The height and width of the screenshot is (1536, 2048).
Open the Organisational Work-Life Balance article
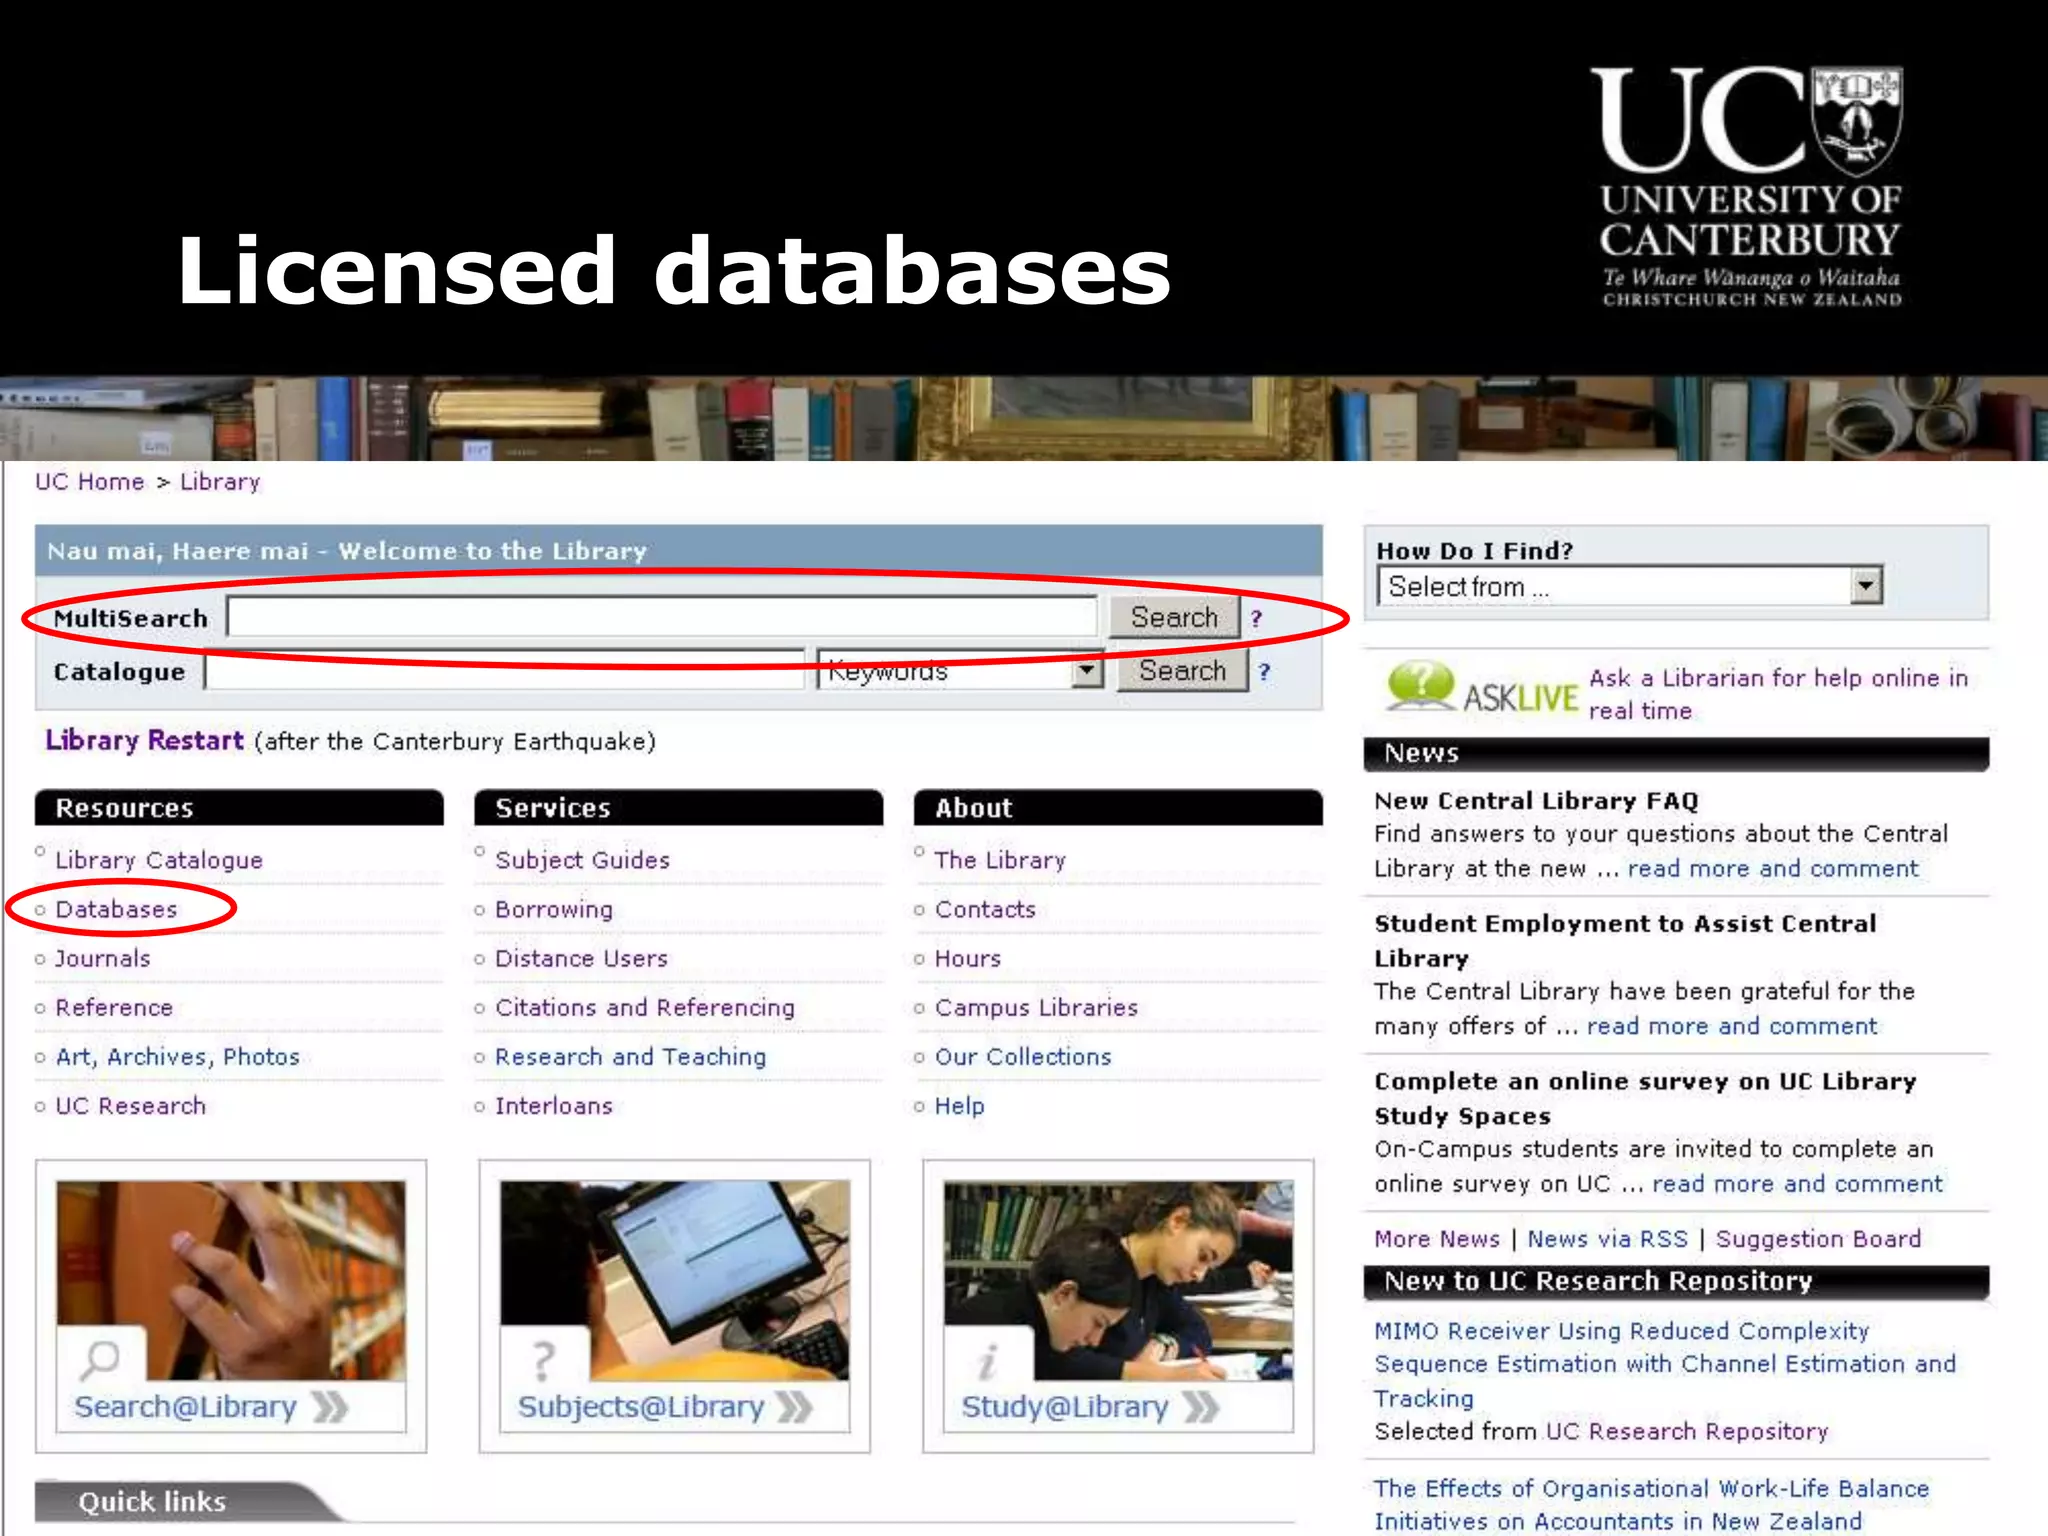[1651, 1505]
